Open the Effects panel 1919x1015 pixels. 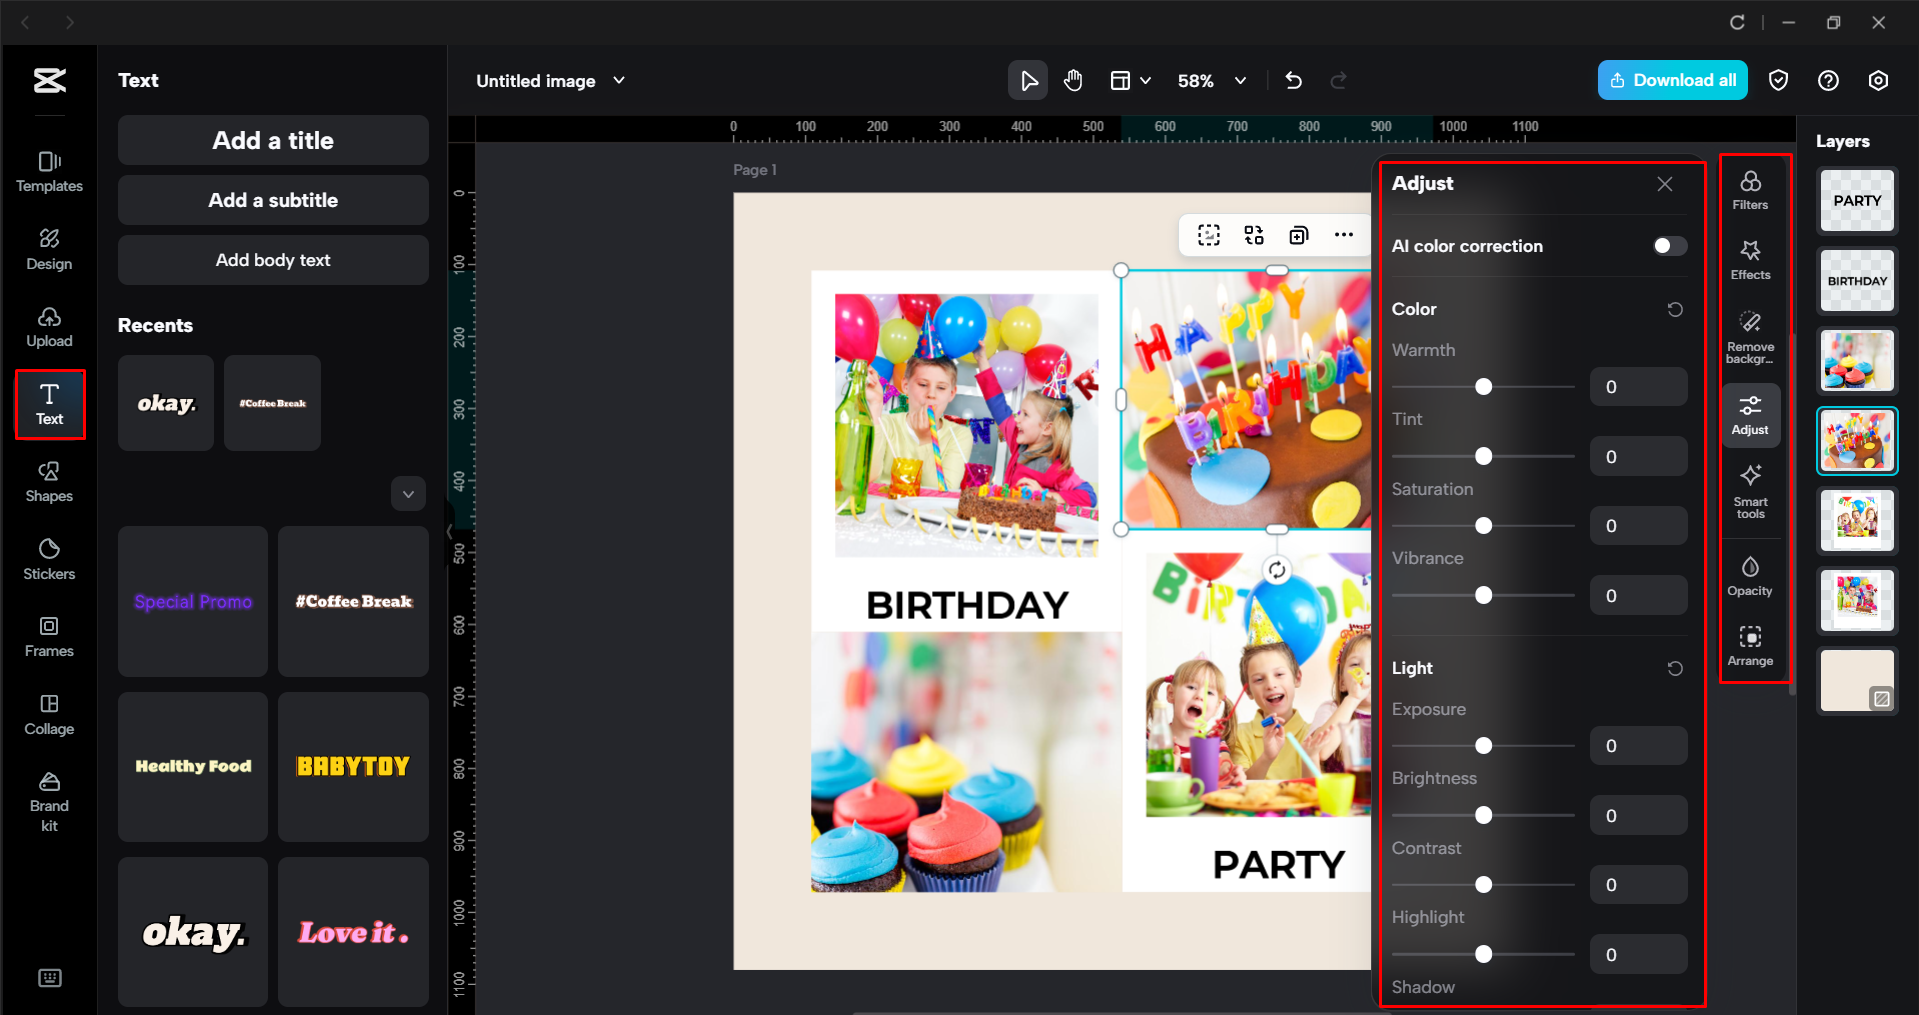point(1750,260)
